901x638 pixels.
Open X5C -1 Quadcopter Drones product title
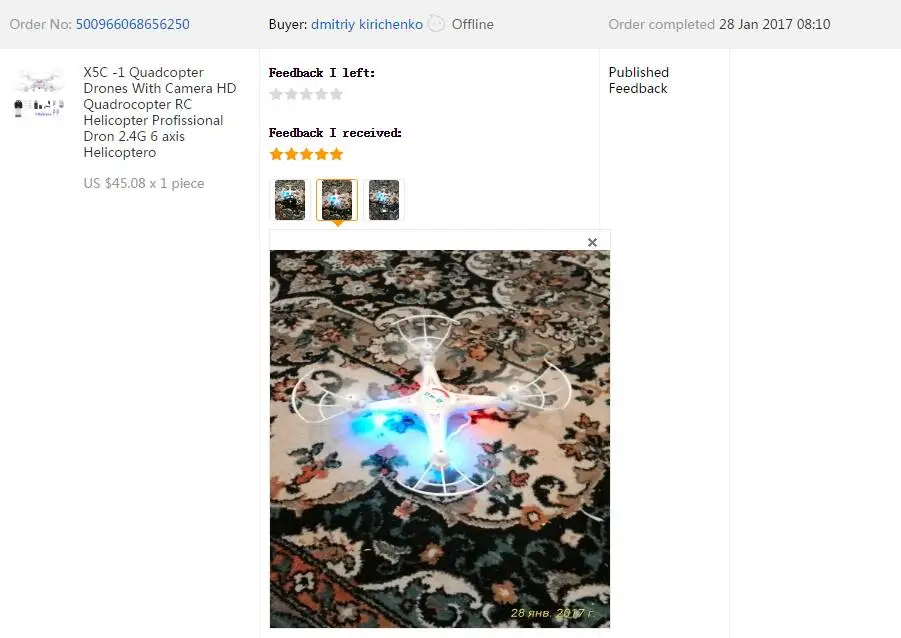click(x=160, y=112)
